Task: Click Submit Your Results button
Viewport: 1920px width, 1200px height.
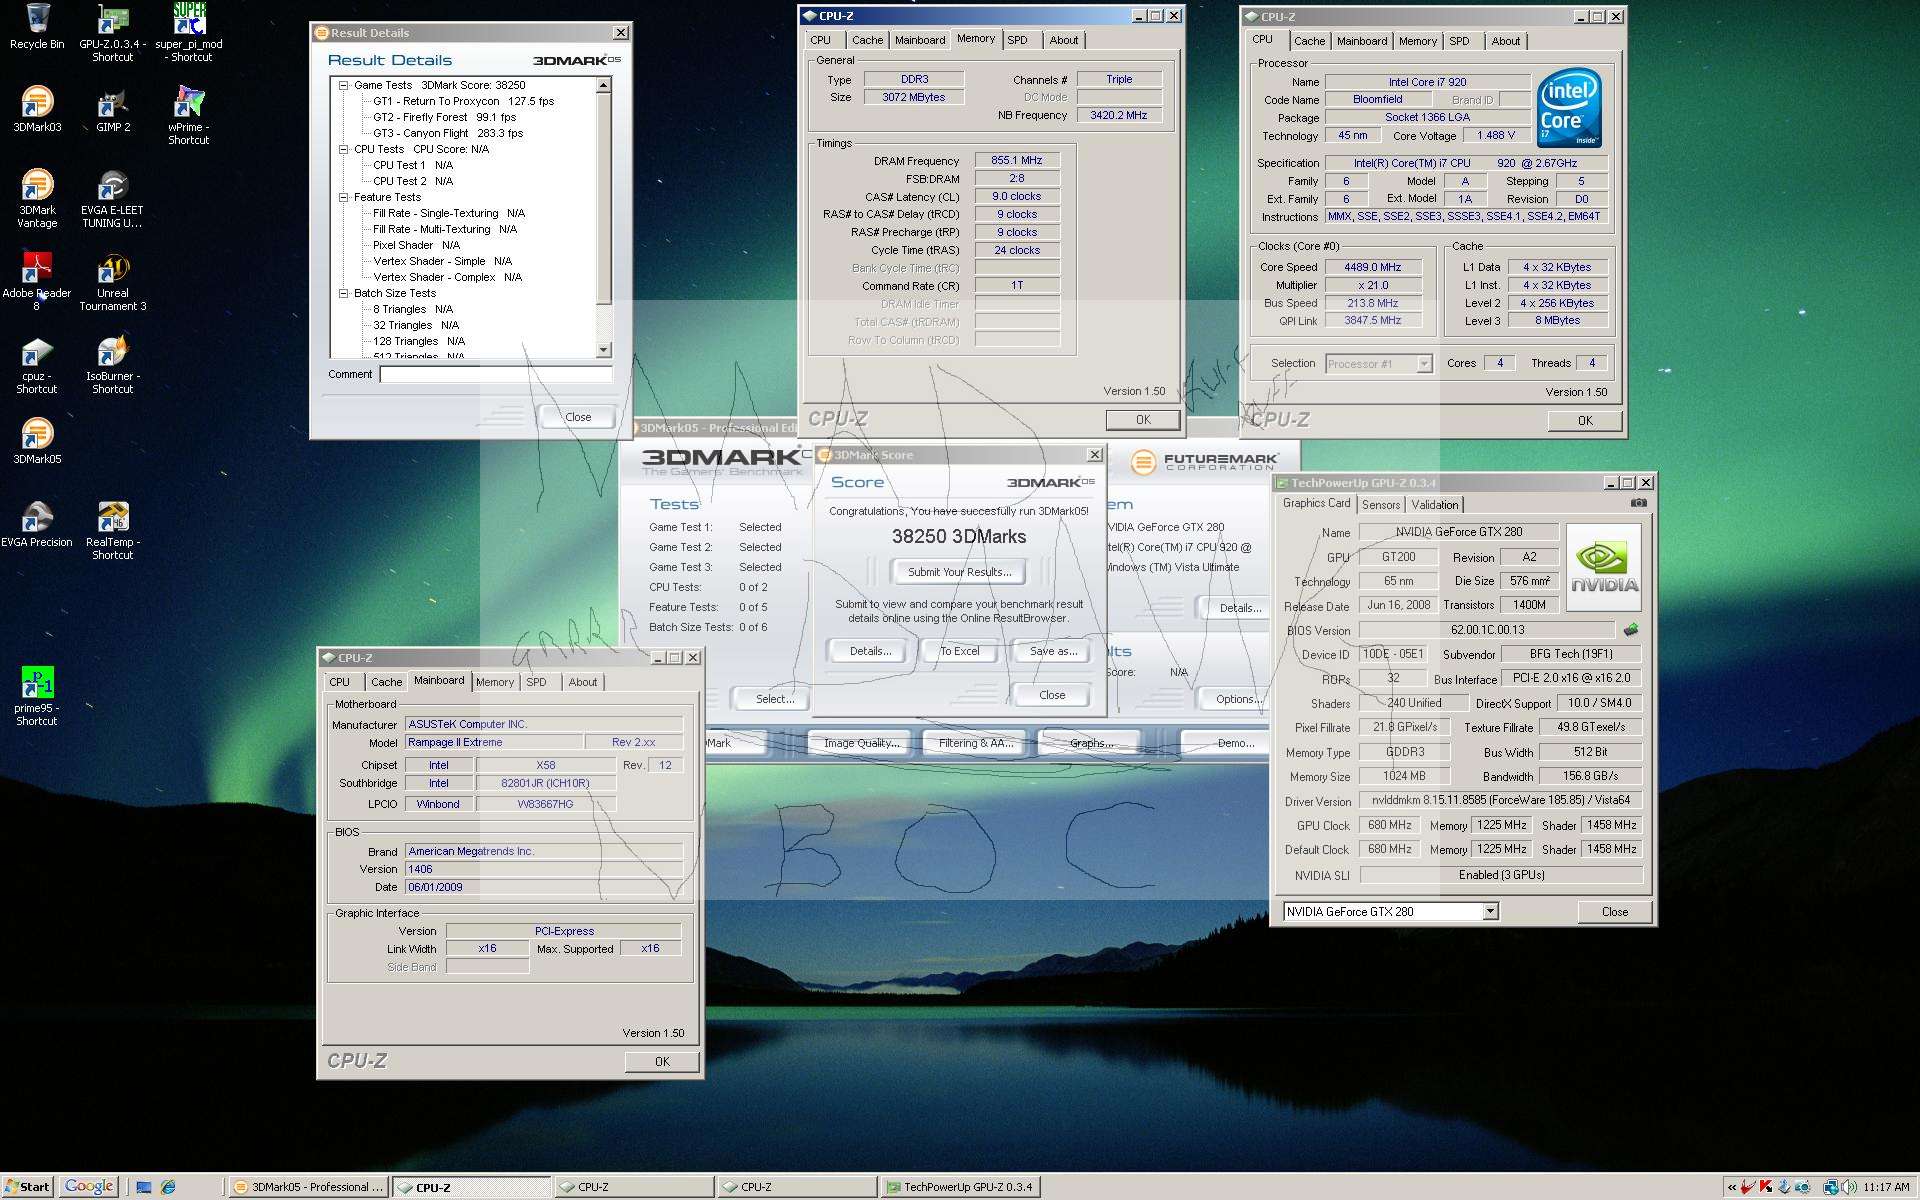Action: (x=959, y=572)
